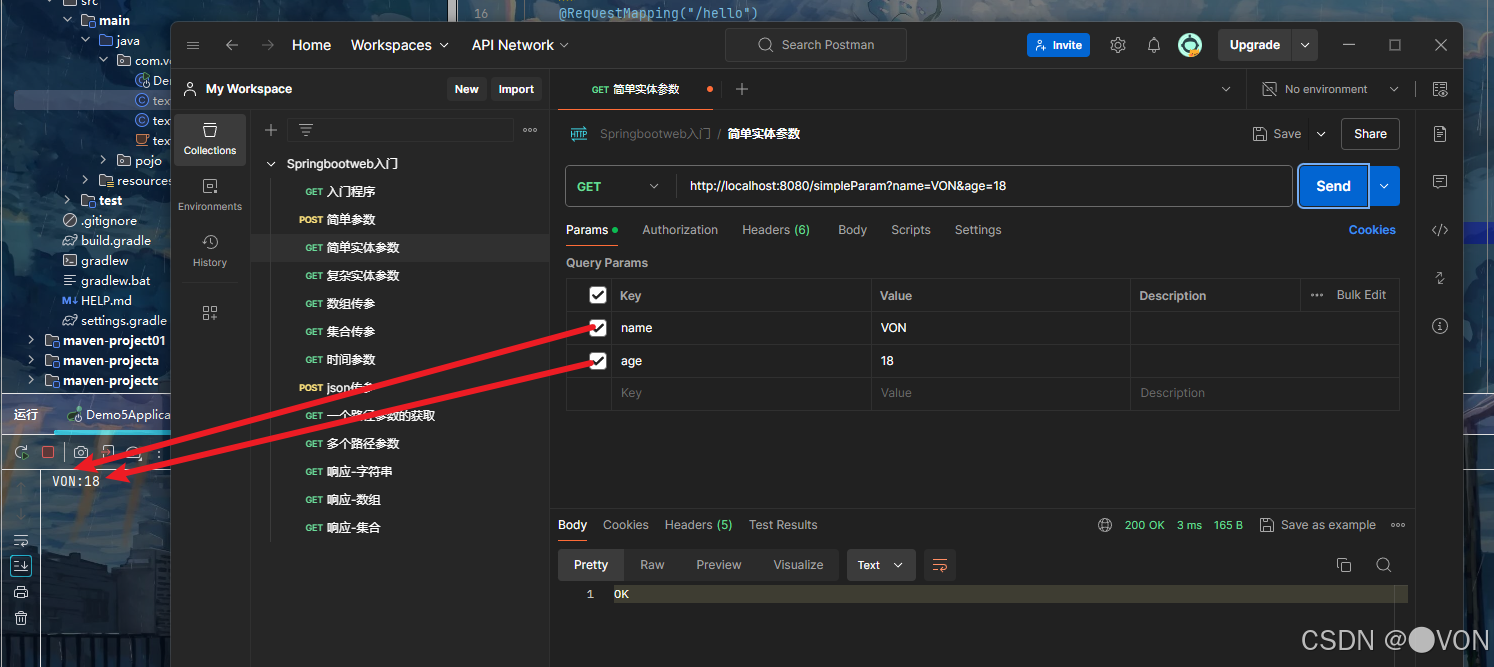Image resolution: width=1494 pixels, height=667 pixels.
Task: Uncheck the age parameter checkbox
Action: (x=598, y=361)
